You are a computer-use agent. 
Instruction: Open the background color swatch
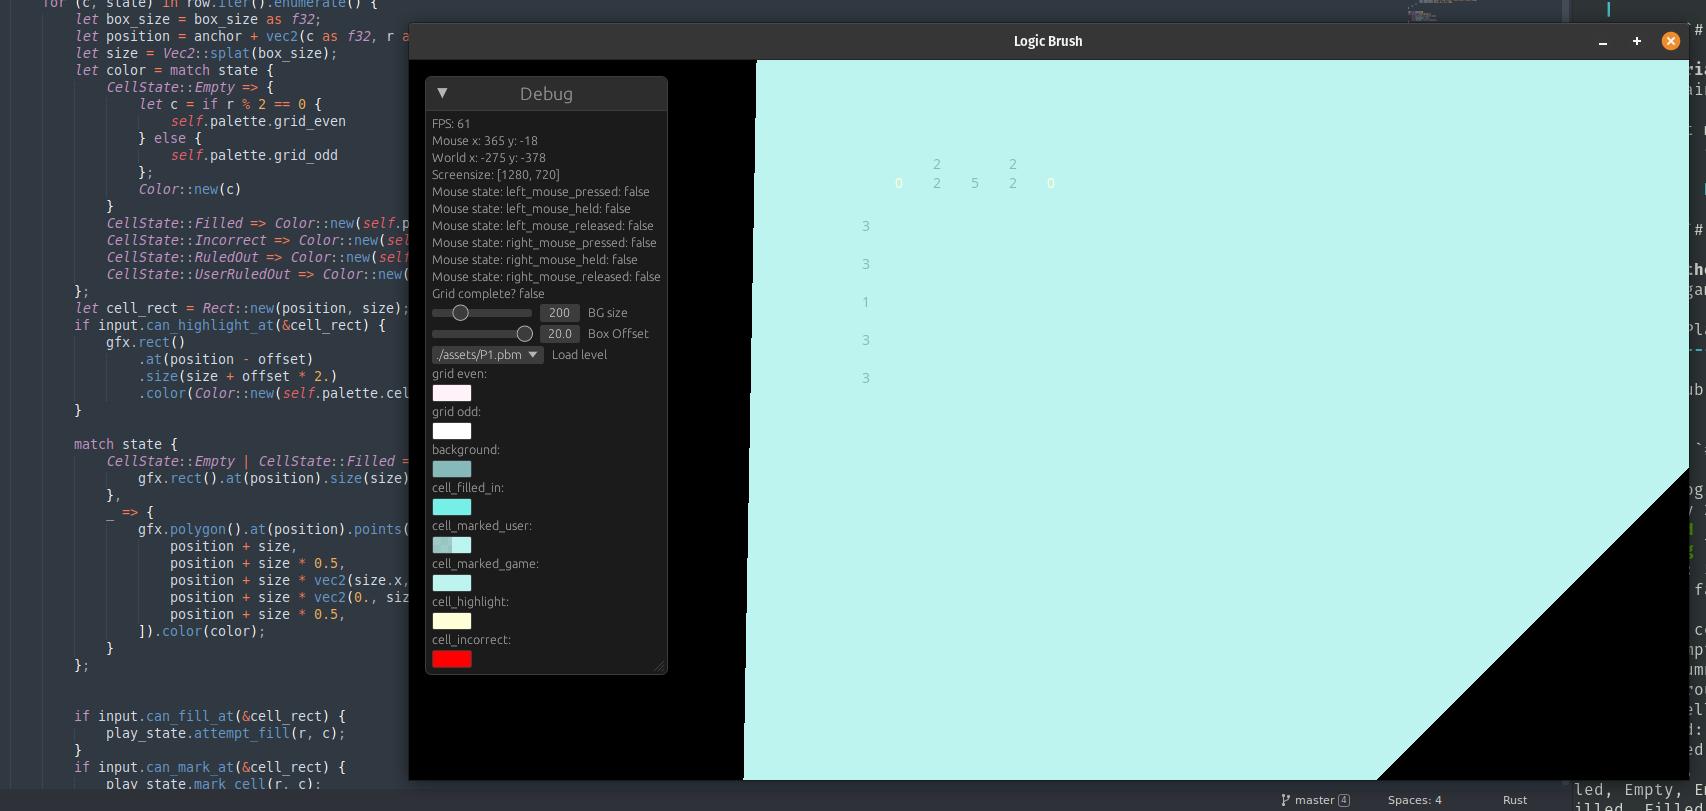click(x=451, y=469)
